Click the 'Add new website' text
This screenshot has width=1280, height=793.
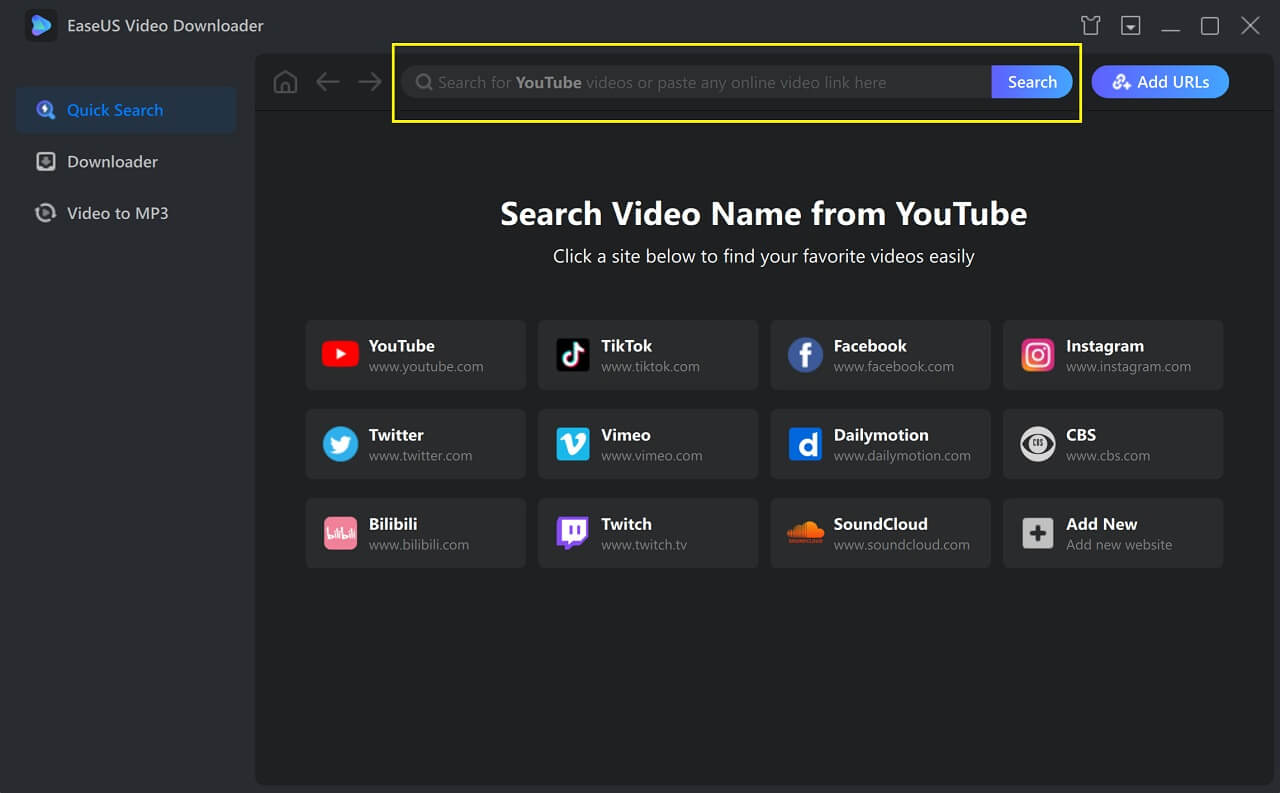1119,545
